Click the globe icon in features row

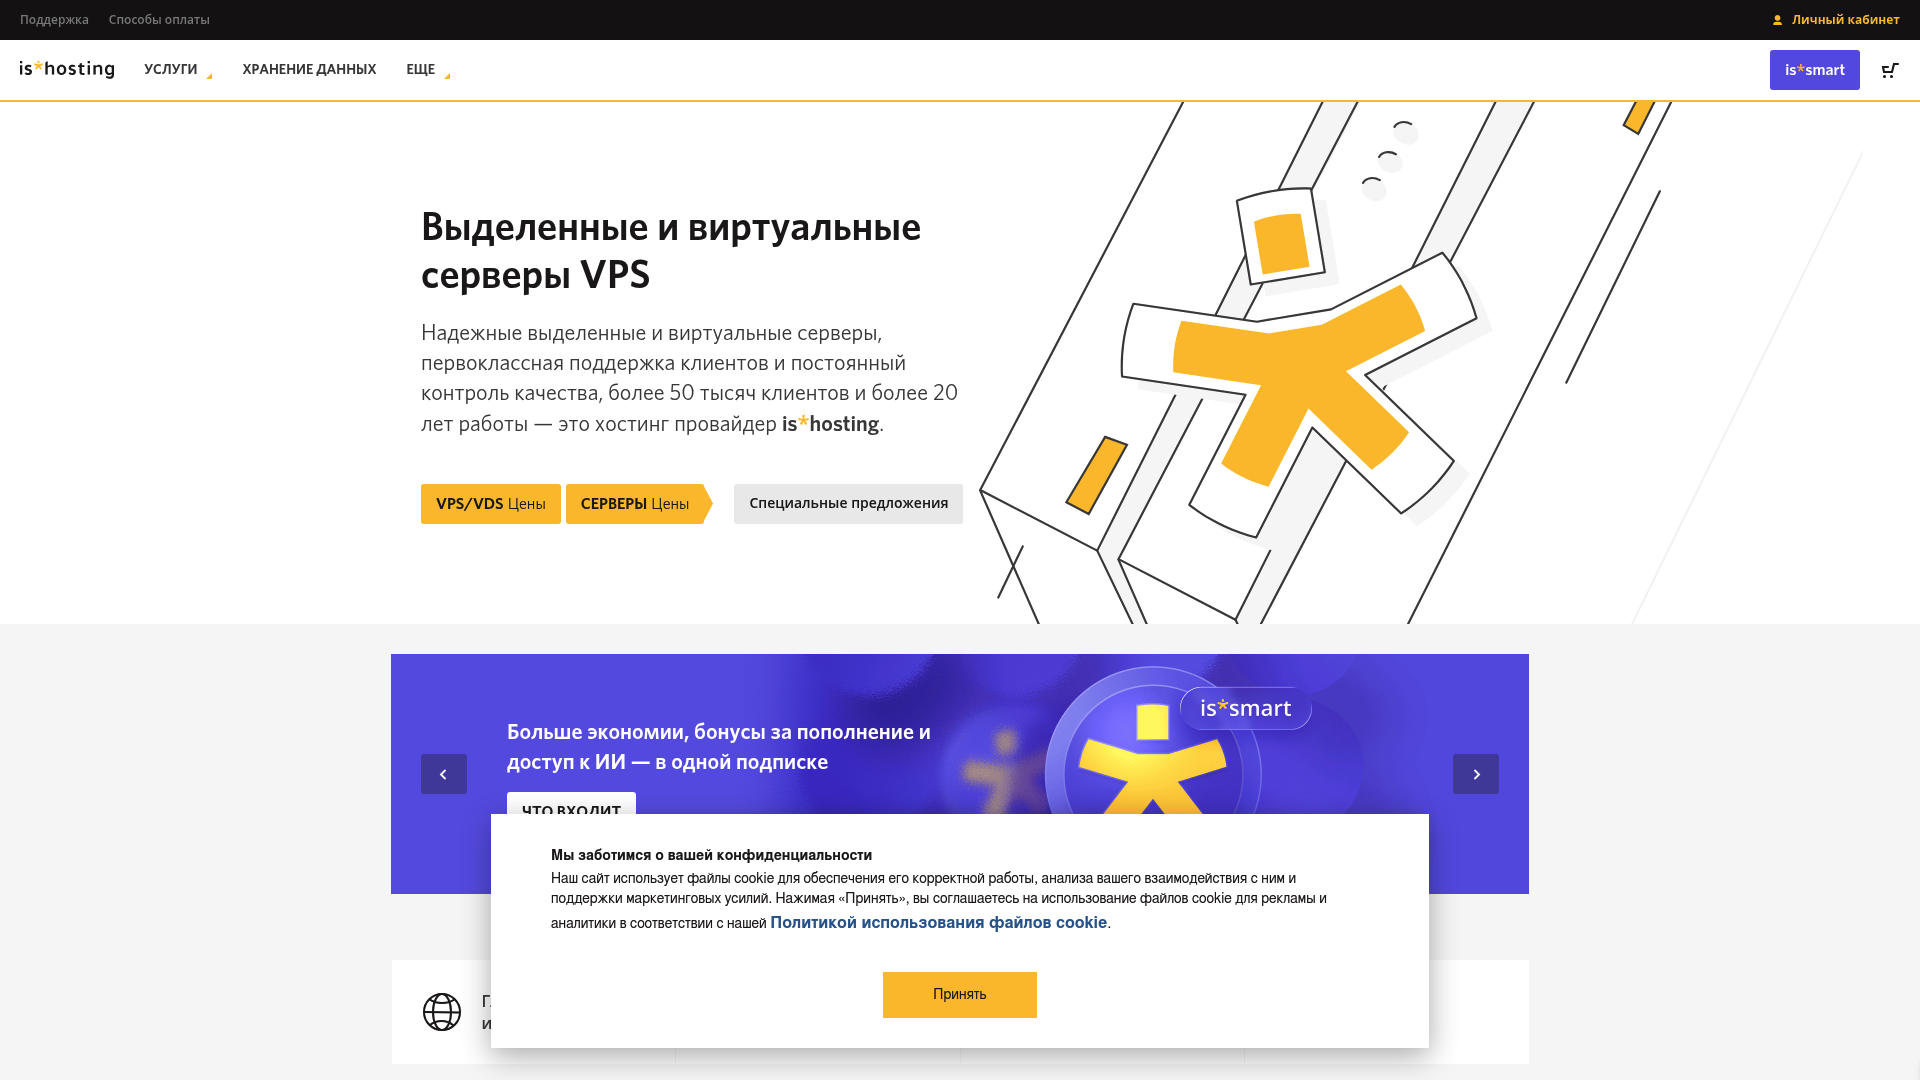tap(442, 1012)
